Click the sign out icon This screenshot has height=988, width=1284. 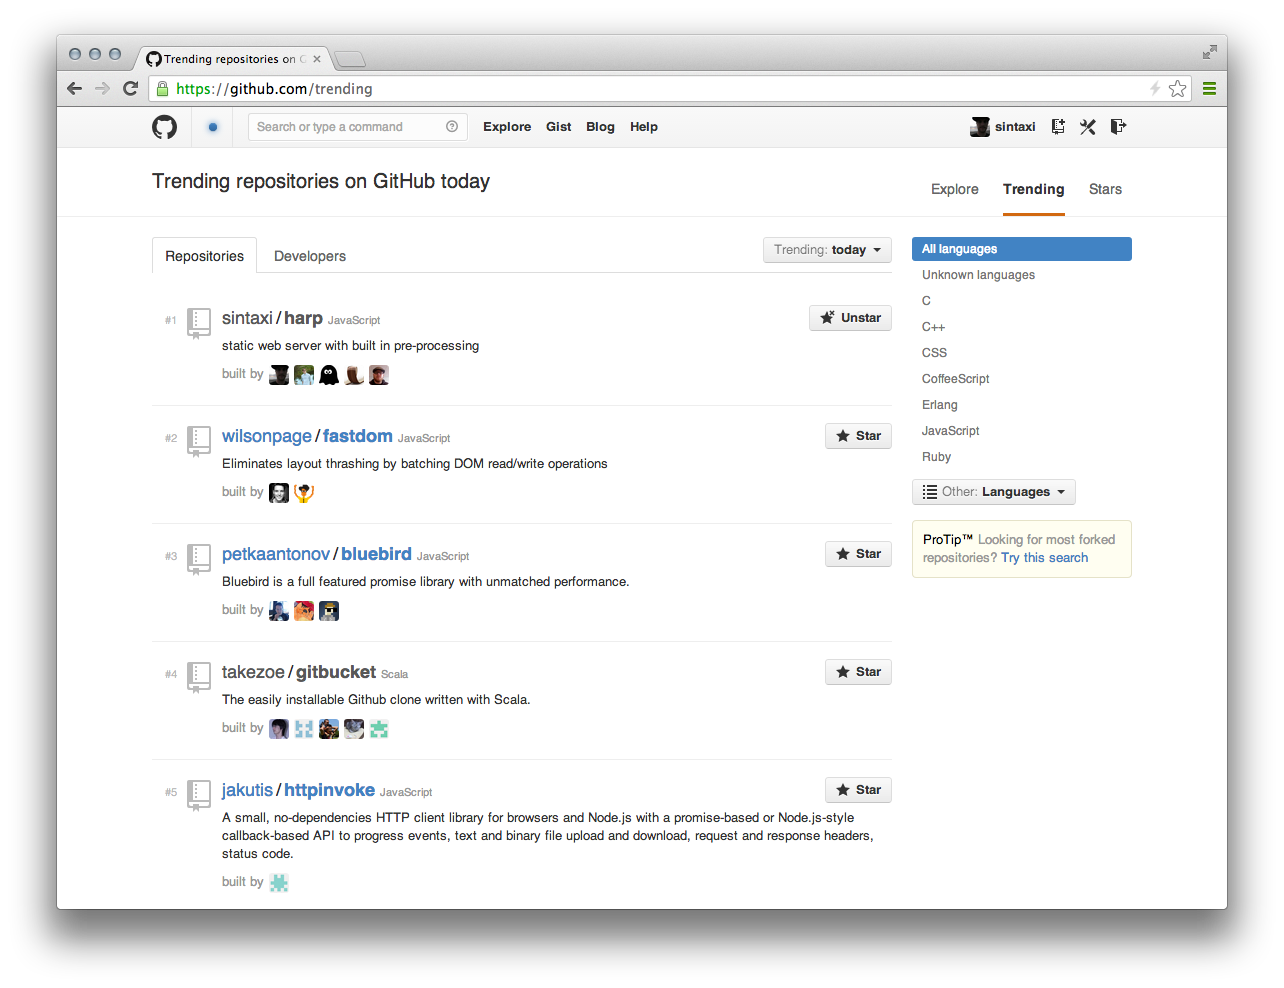[x=1118, y=126]
